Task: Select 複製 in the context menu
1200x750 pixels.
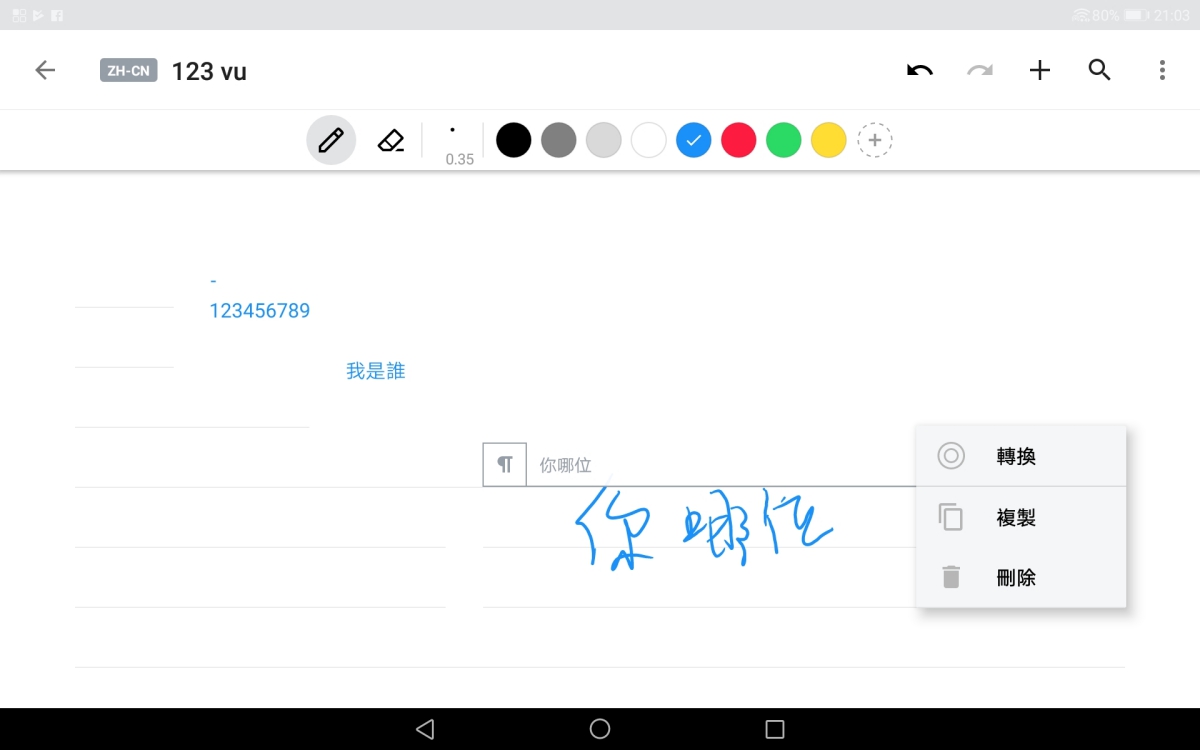Action: [x=1021, y=518]
